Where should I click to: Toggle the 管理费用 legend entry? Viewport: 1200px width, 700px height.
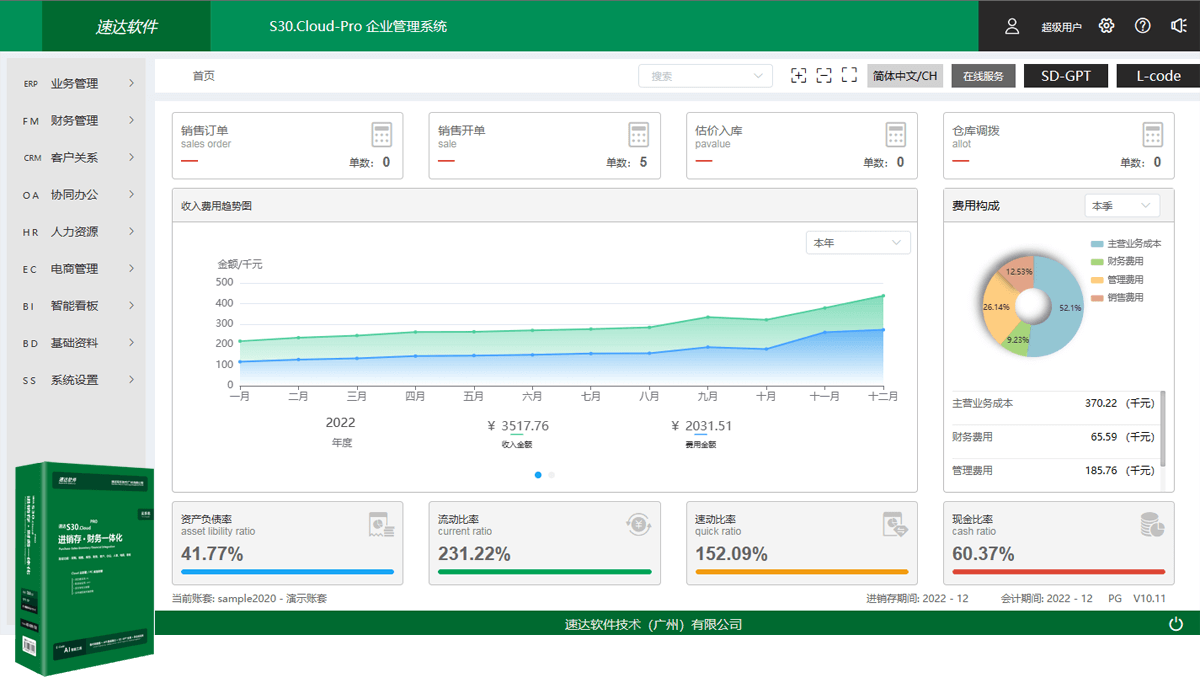[1117, 280]
